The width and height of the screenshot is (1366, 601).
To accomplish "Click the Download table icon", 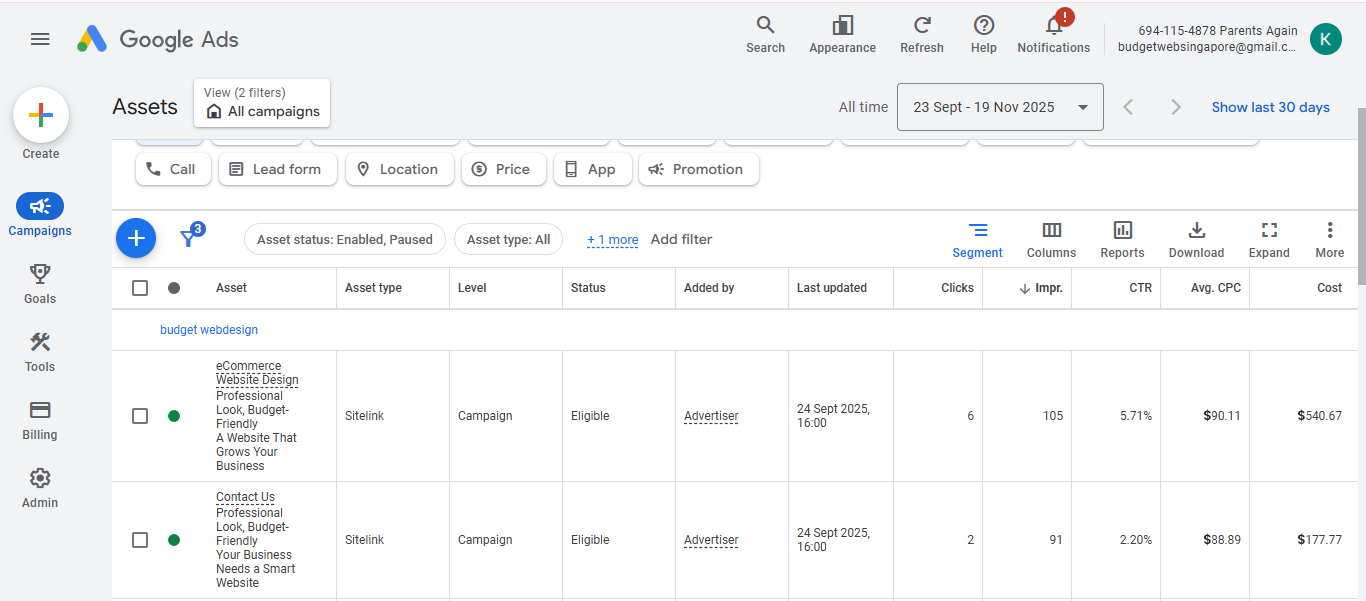I will click(x=1196, y=231).
